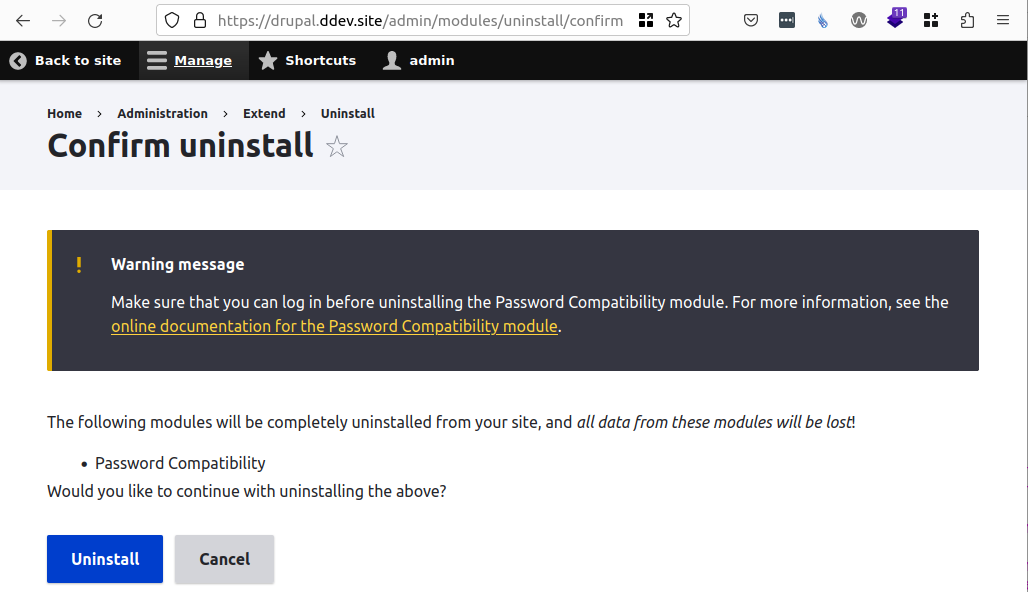This screenshot has height=592, width=1028.
Task: Save the page to Pocket
Action: (x=751, y=20)
